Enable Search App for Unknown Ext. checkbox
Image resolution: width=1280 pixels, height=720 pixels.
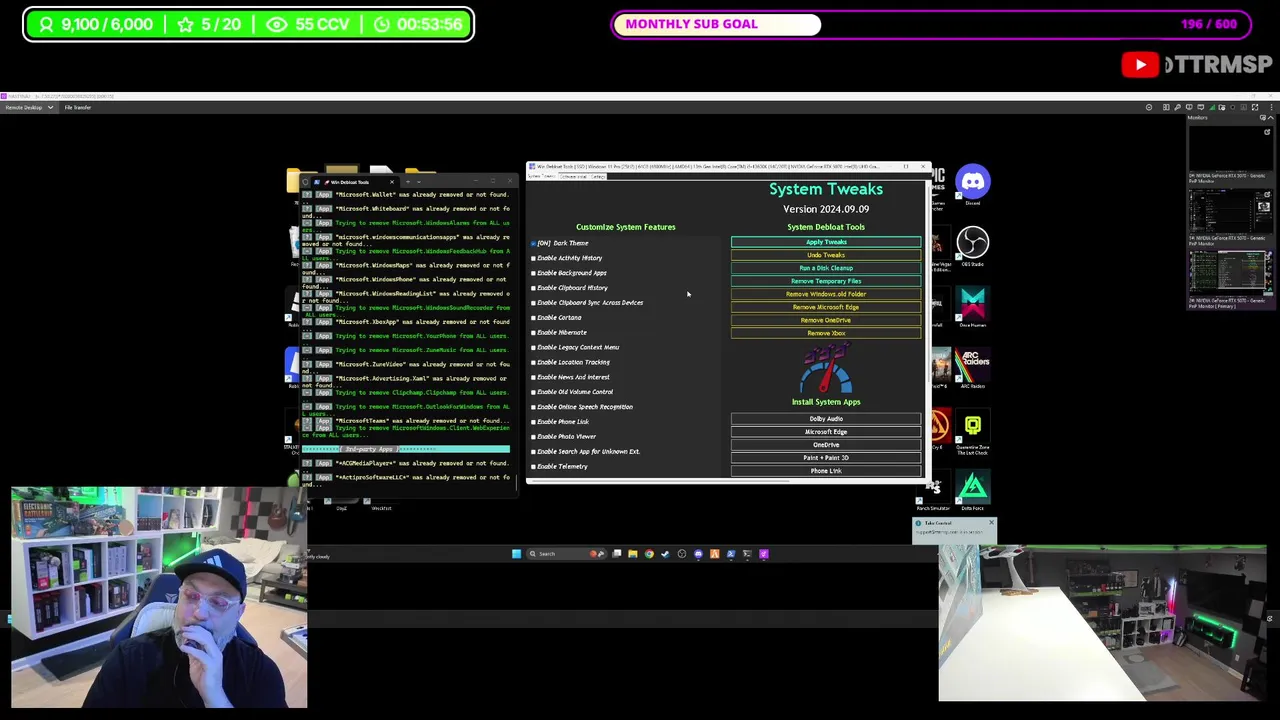click(533, 452)
